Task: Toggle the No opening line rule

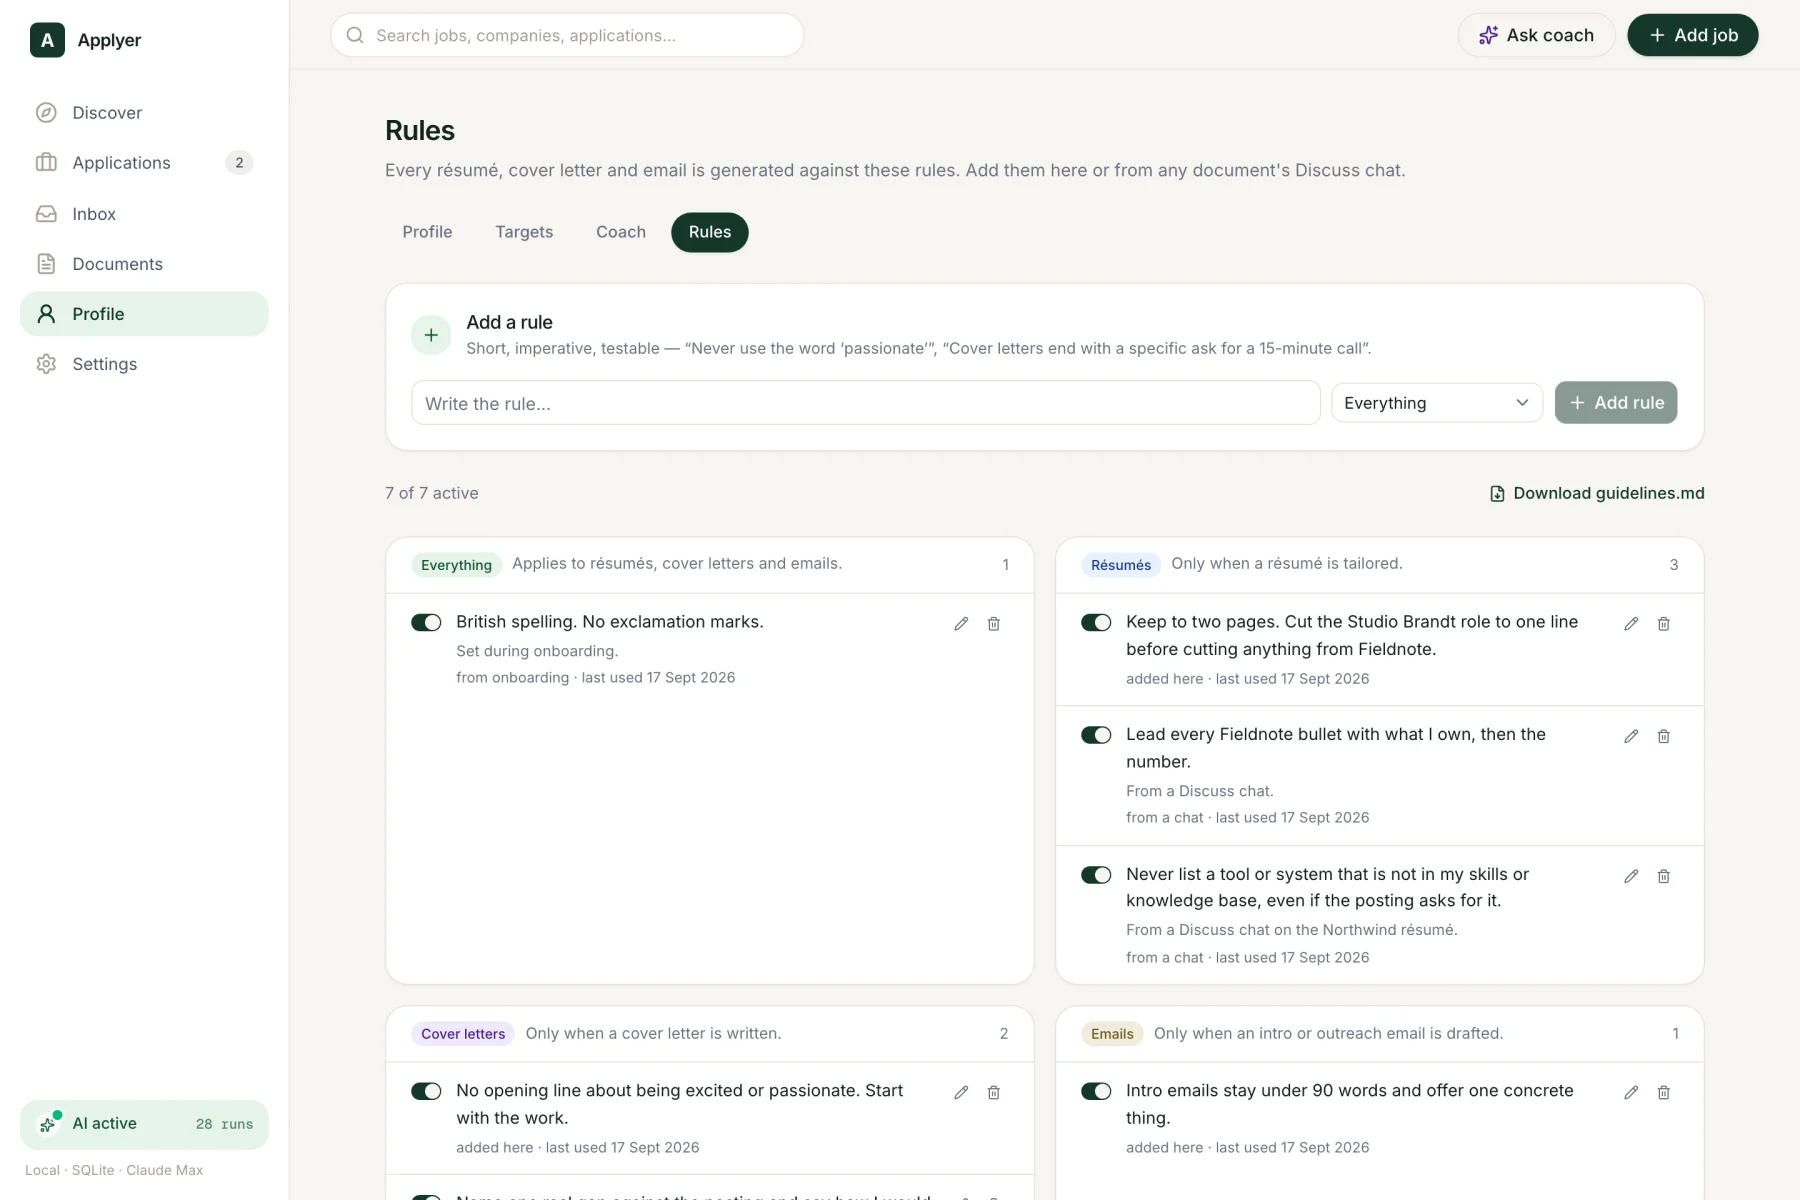Action: 426,1091
